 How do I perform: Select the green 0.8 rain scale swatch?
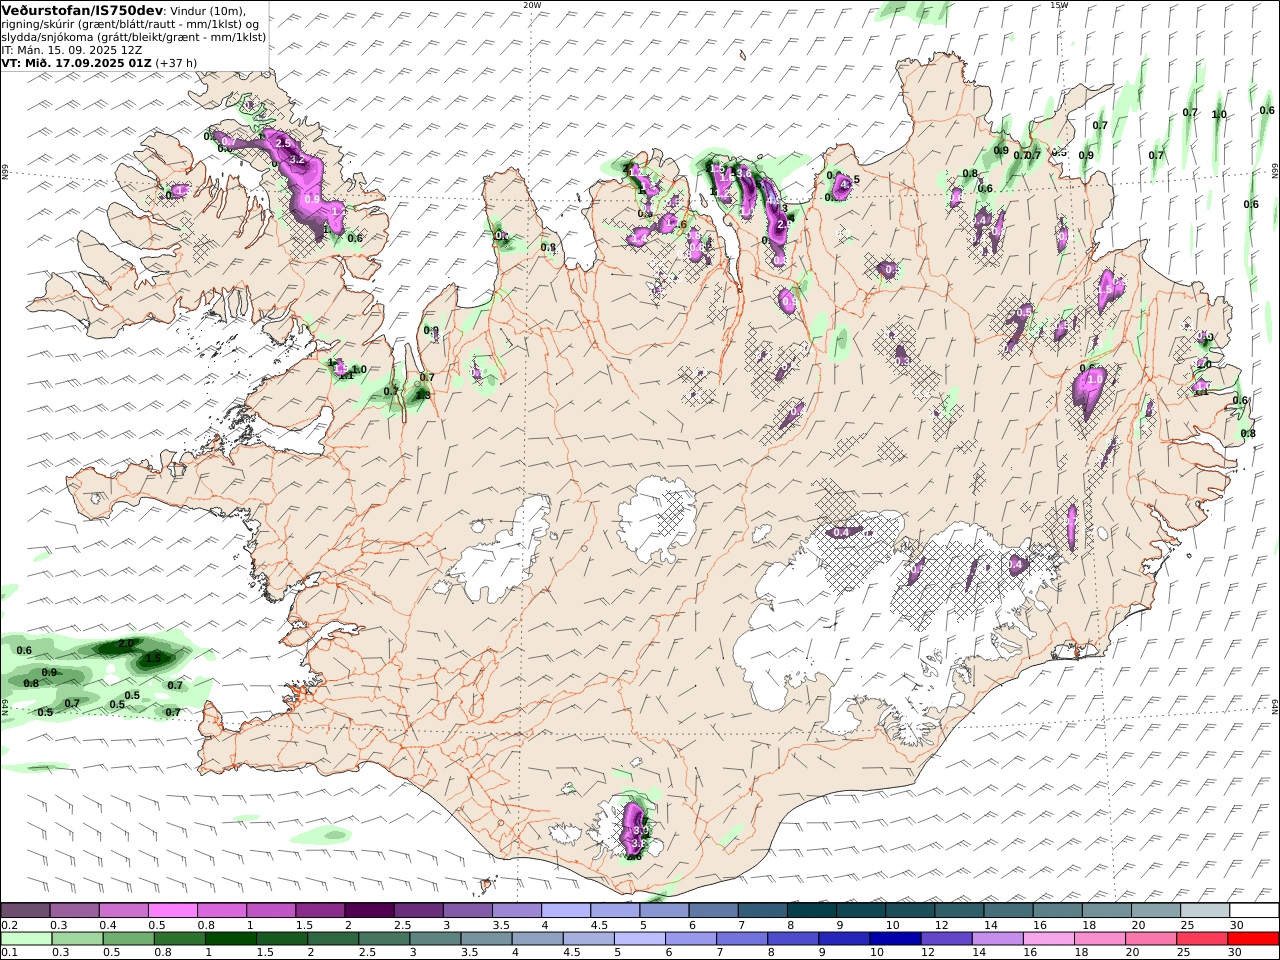coord(180,938)
